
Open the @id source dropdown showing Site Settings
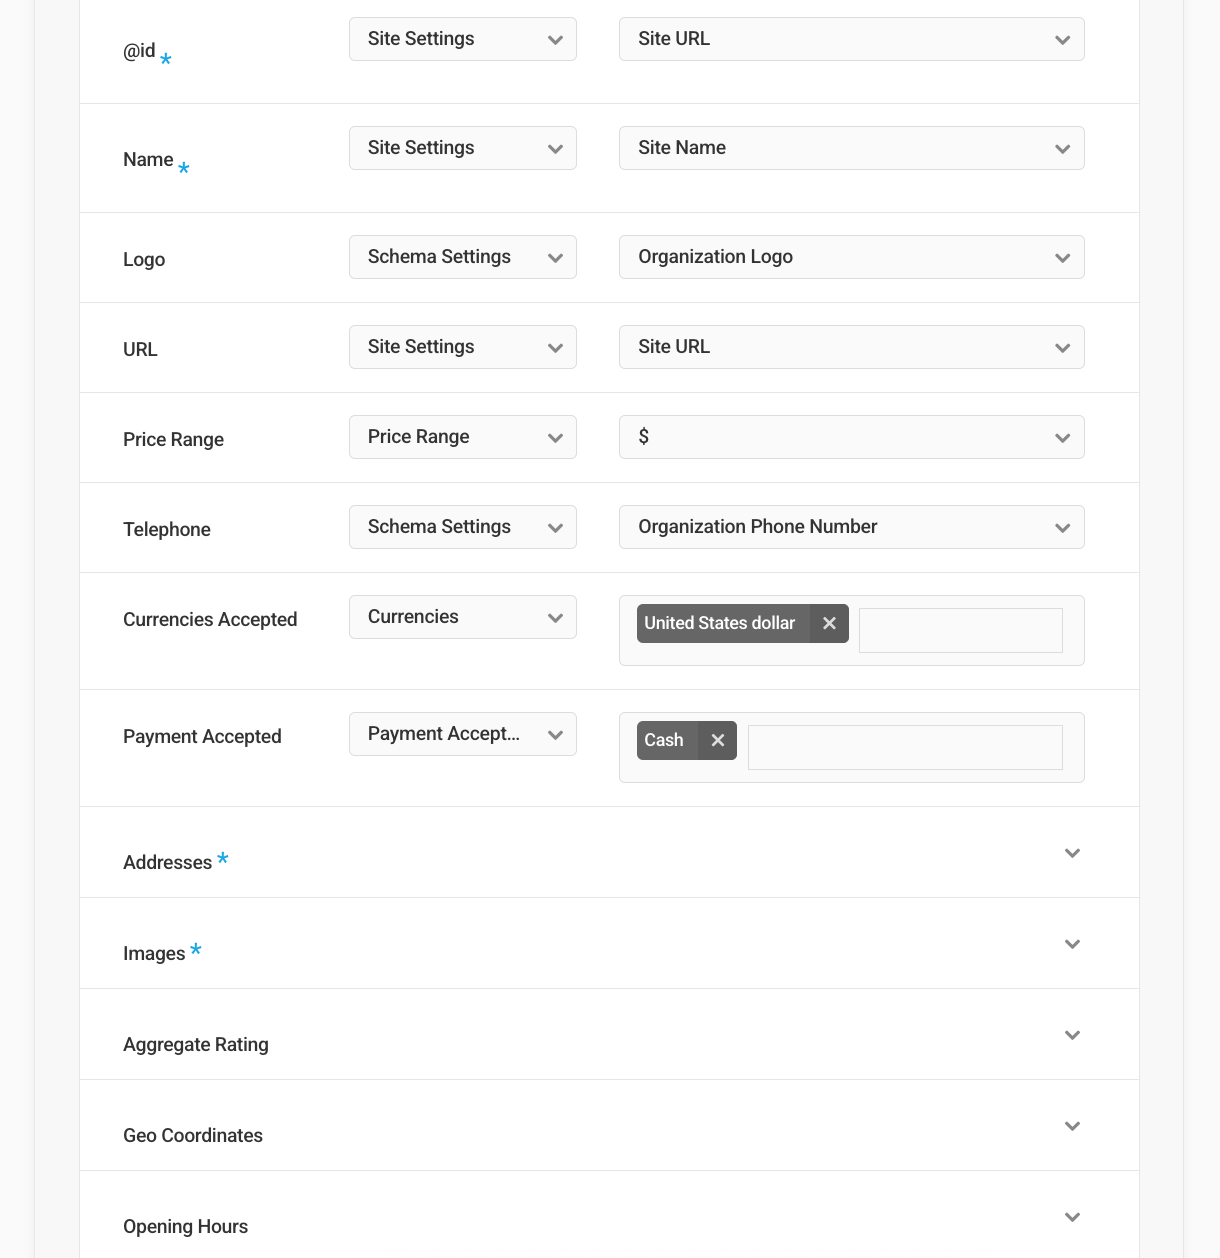(462, 38)
